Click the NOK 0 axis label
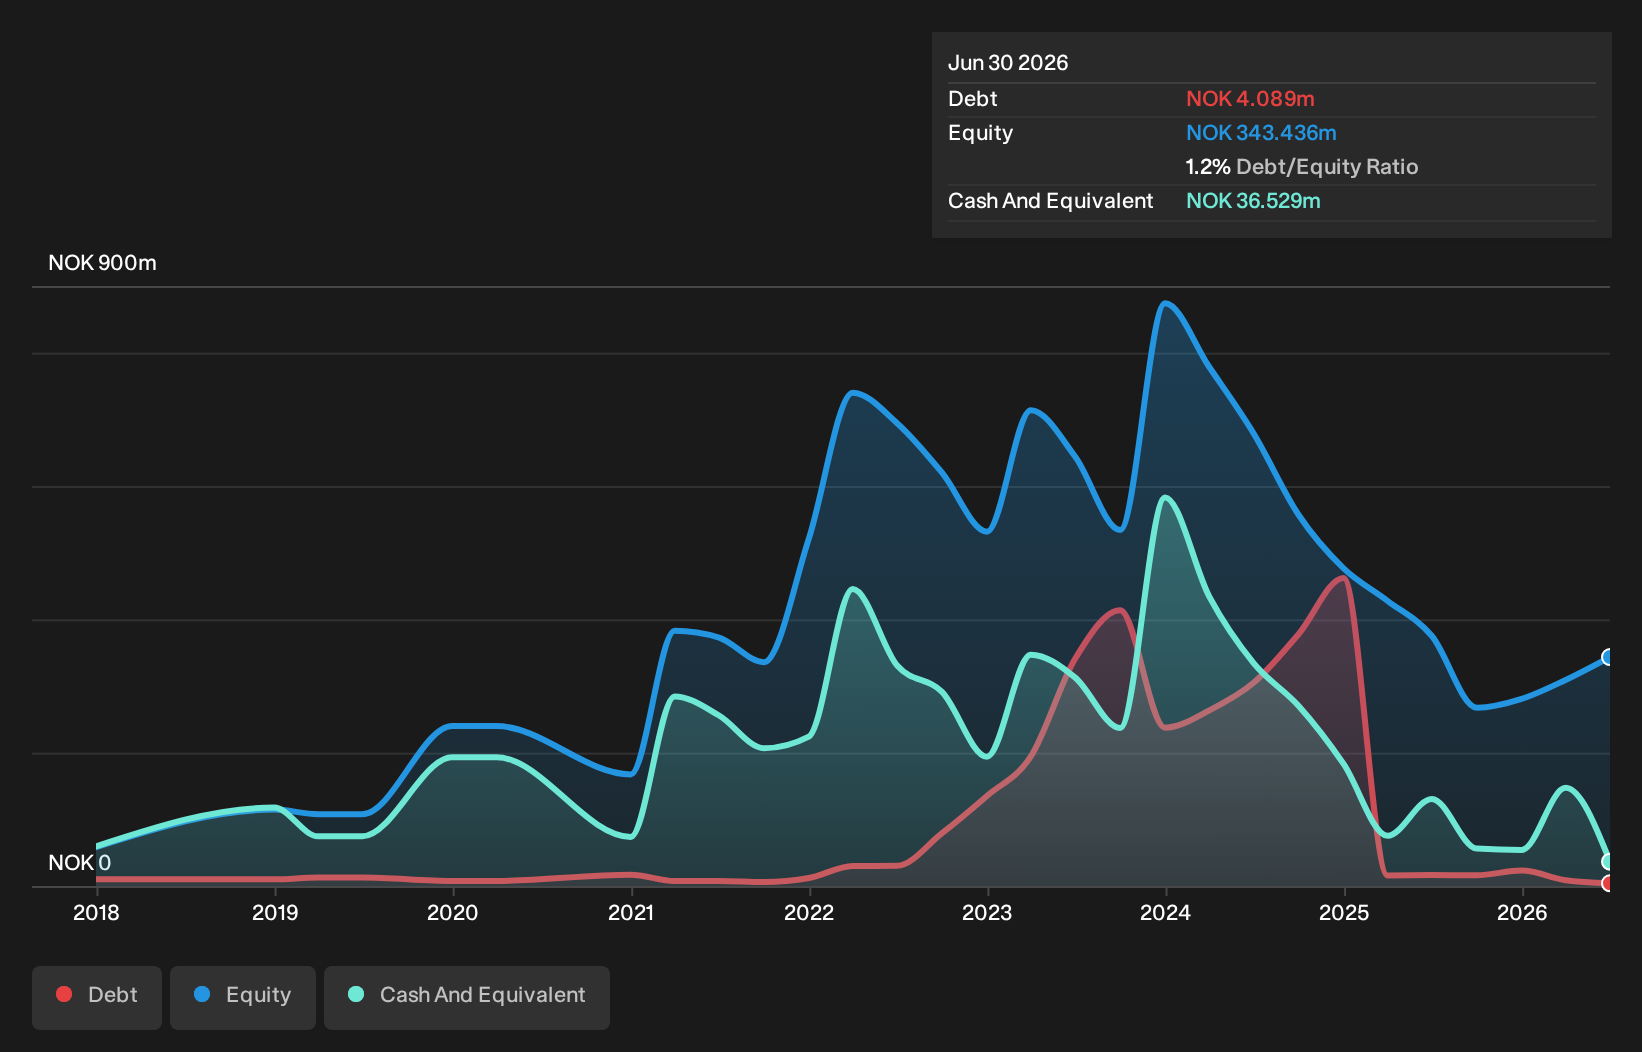This screenshot has height=1052, width=1642. point(80,862)
